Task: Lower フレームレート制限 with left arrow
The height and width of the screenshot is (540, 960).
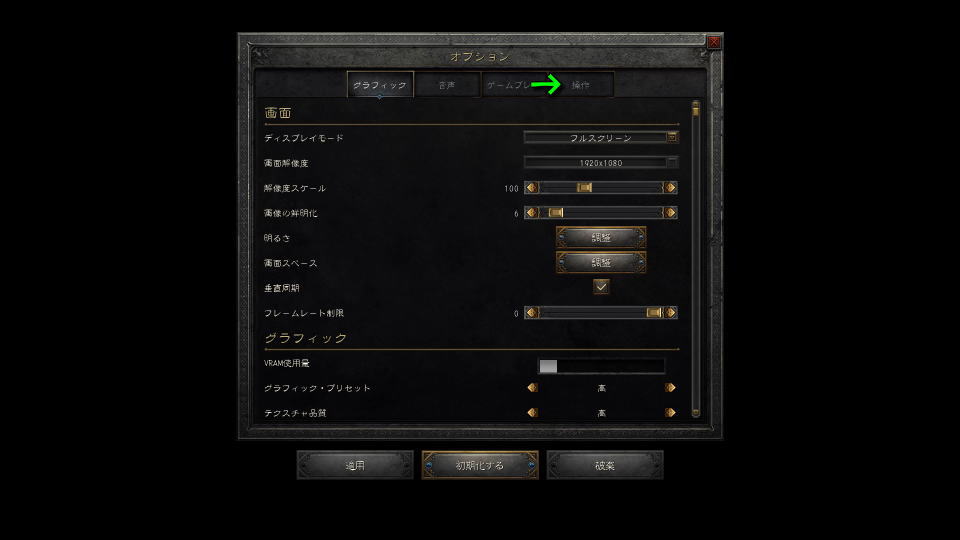Action: pos(531,313)
